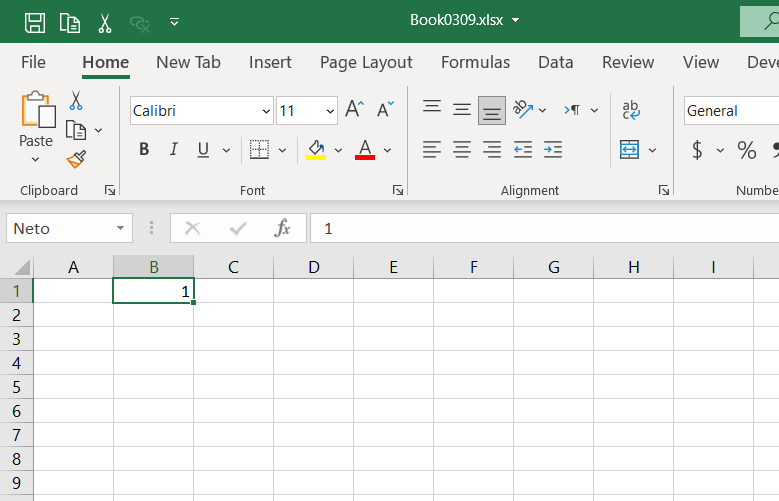Open Alignment settings dialog launcher
The image size is (779, 501).
(664, 190)
